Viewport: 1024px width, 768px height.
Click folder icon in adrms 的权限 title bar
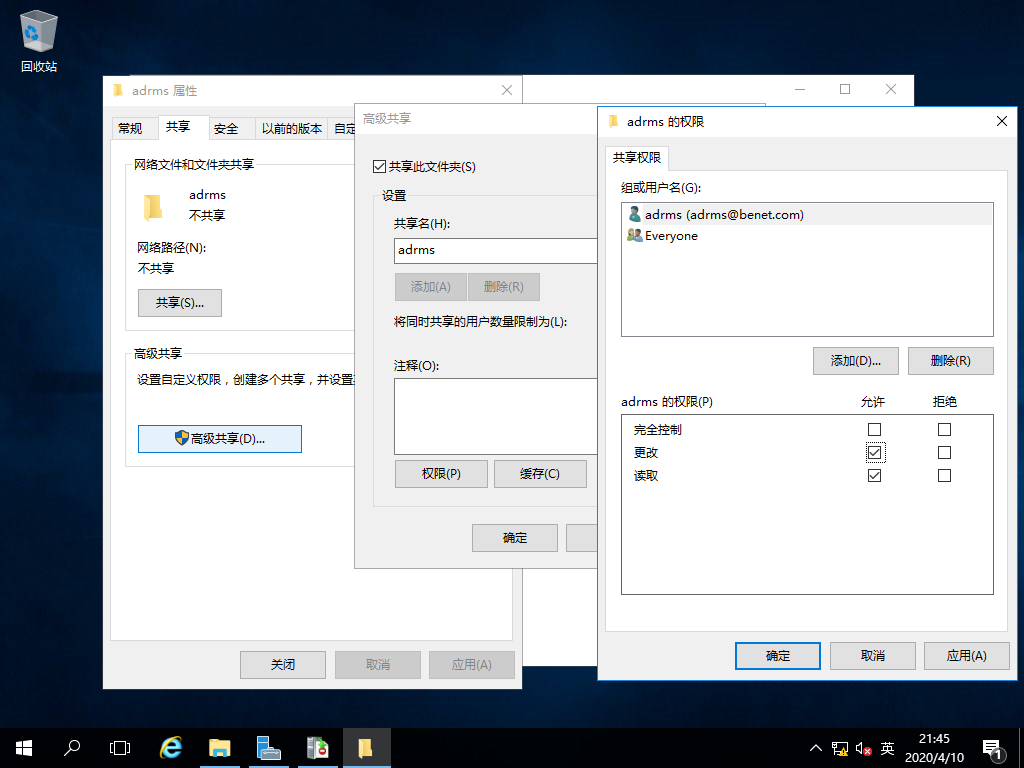tap(613, 121)
